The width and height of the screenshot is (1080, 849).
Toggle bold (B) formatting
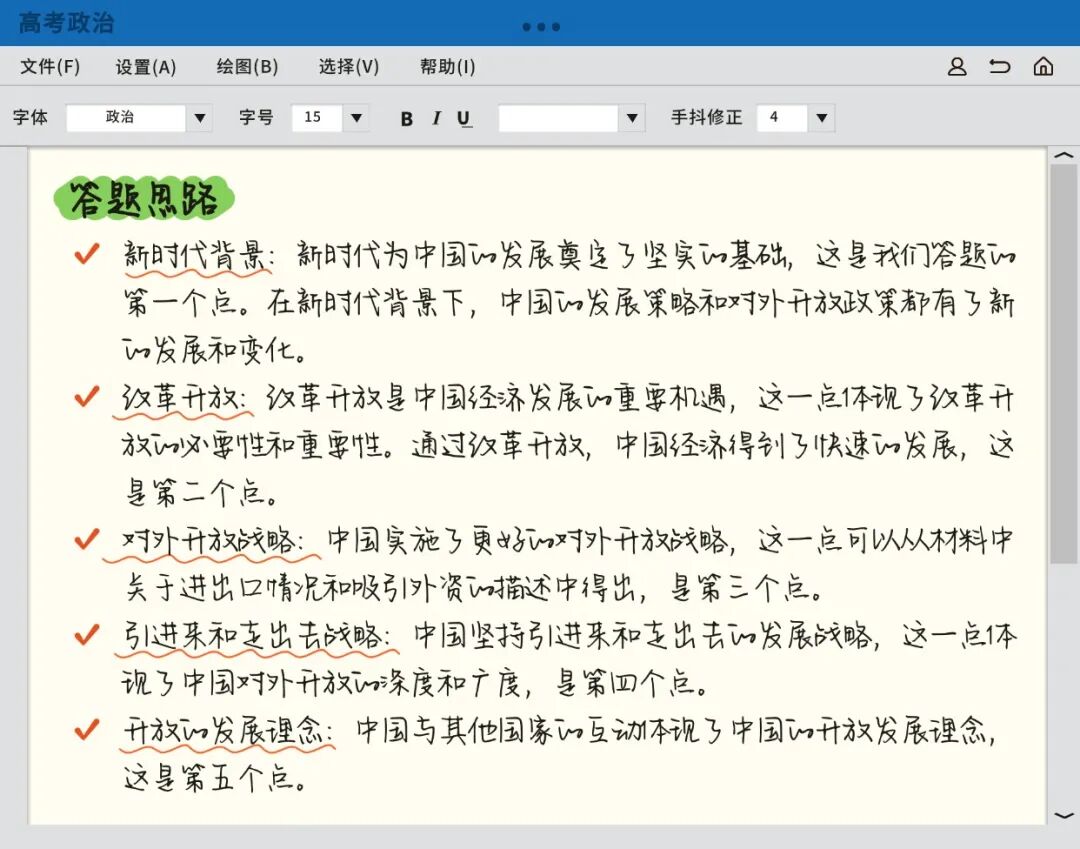click(406, 118)
